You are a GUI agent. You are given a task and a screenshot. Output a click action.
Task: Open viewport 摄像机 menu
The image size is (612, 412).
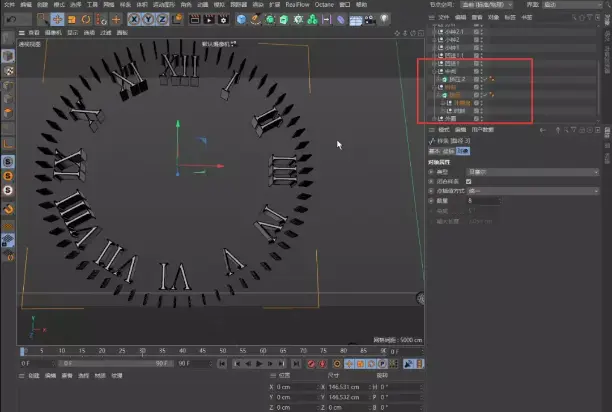pyautogui.click(x=53, y=33)
